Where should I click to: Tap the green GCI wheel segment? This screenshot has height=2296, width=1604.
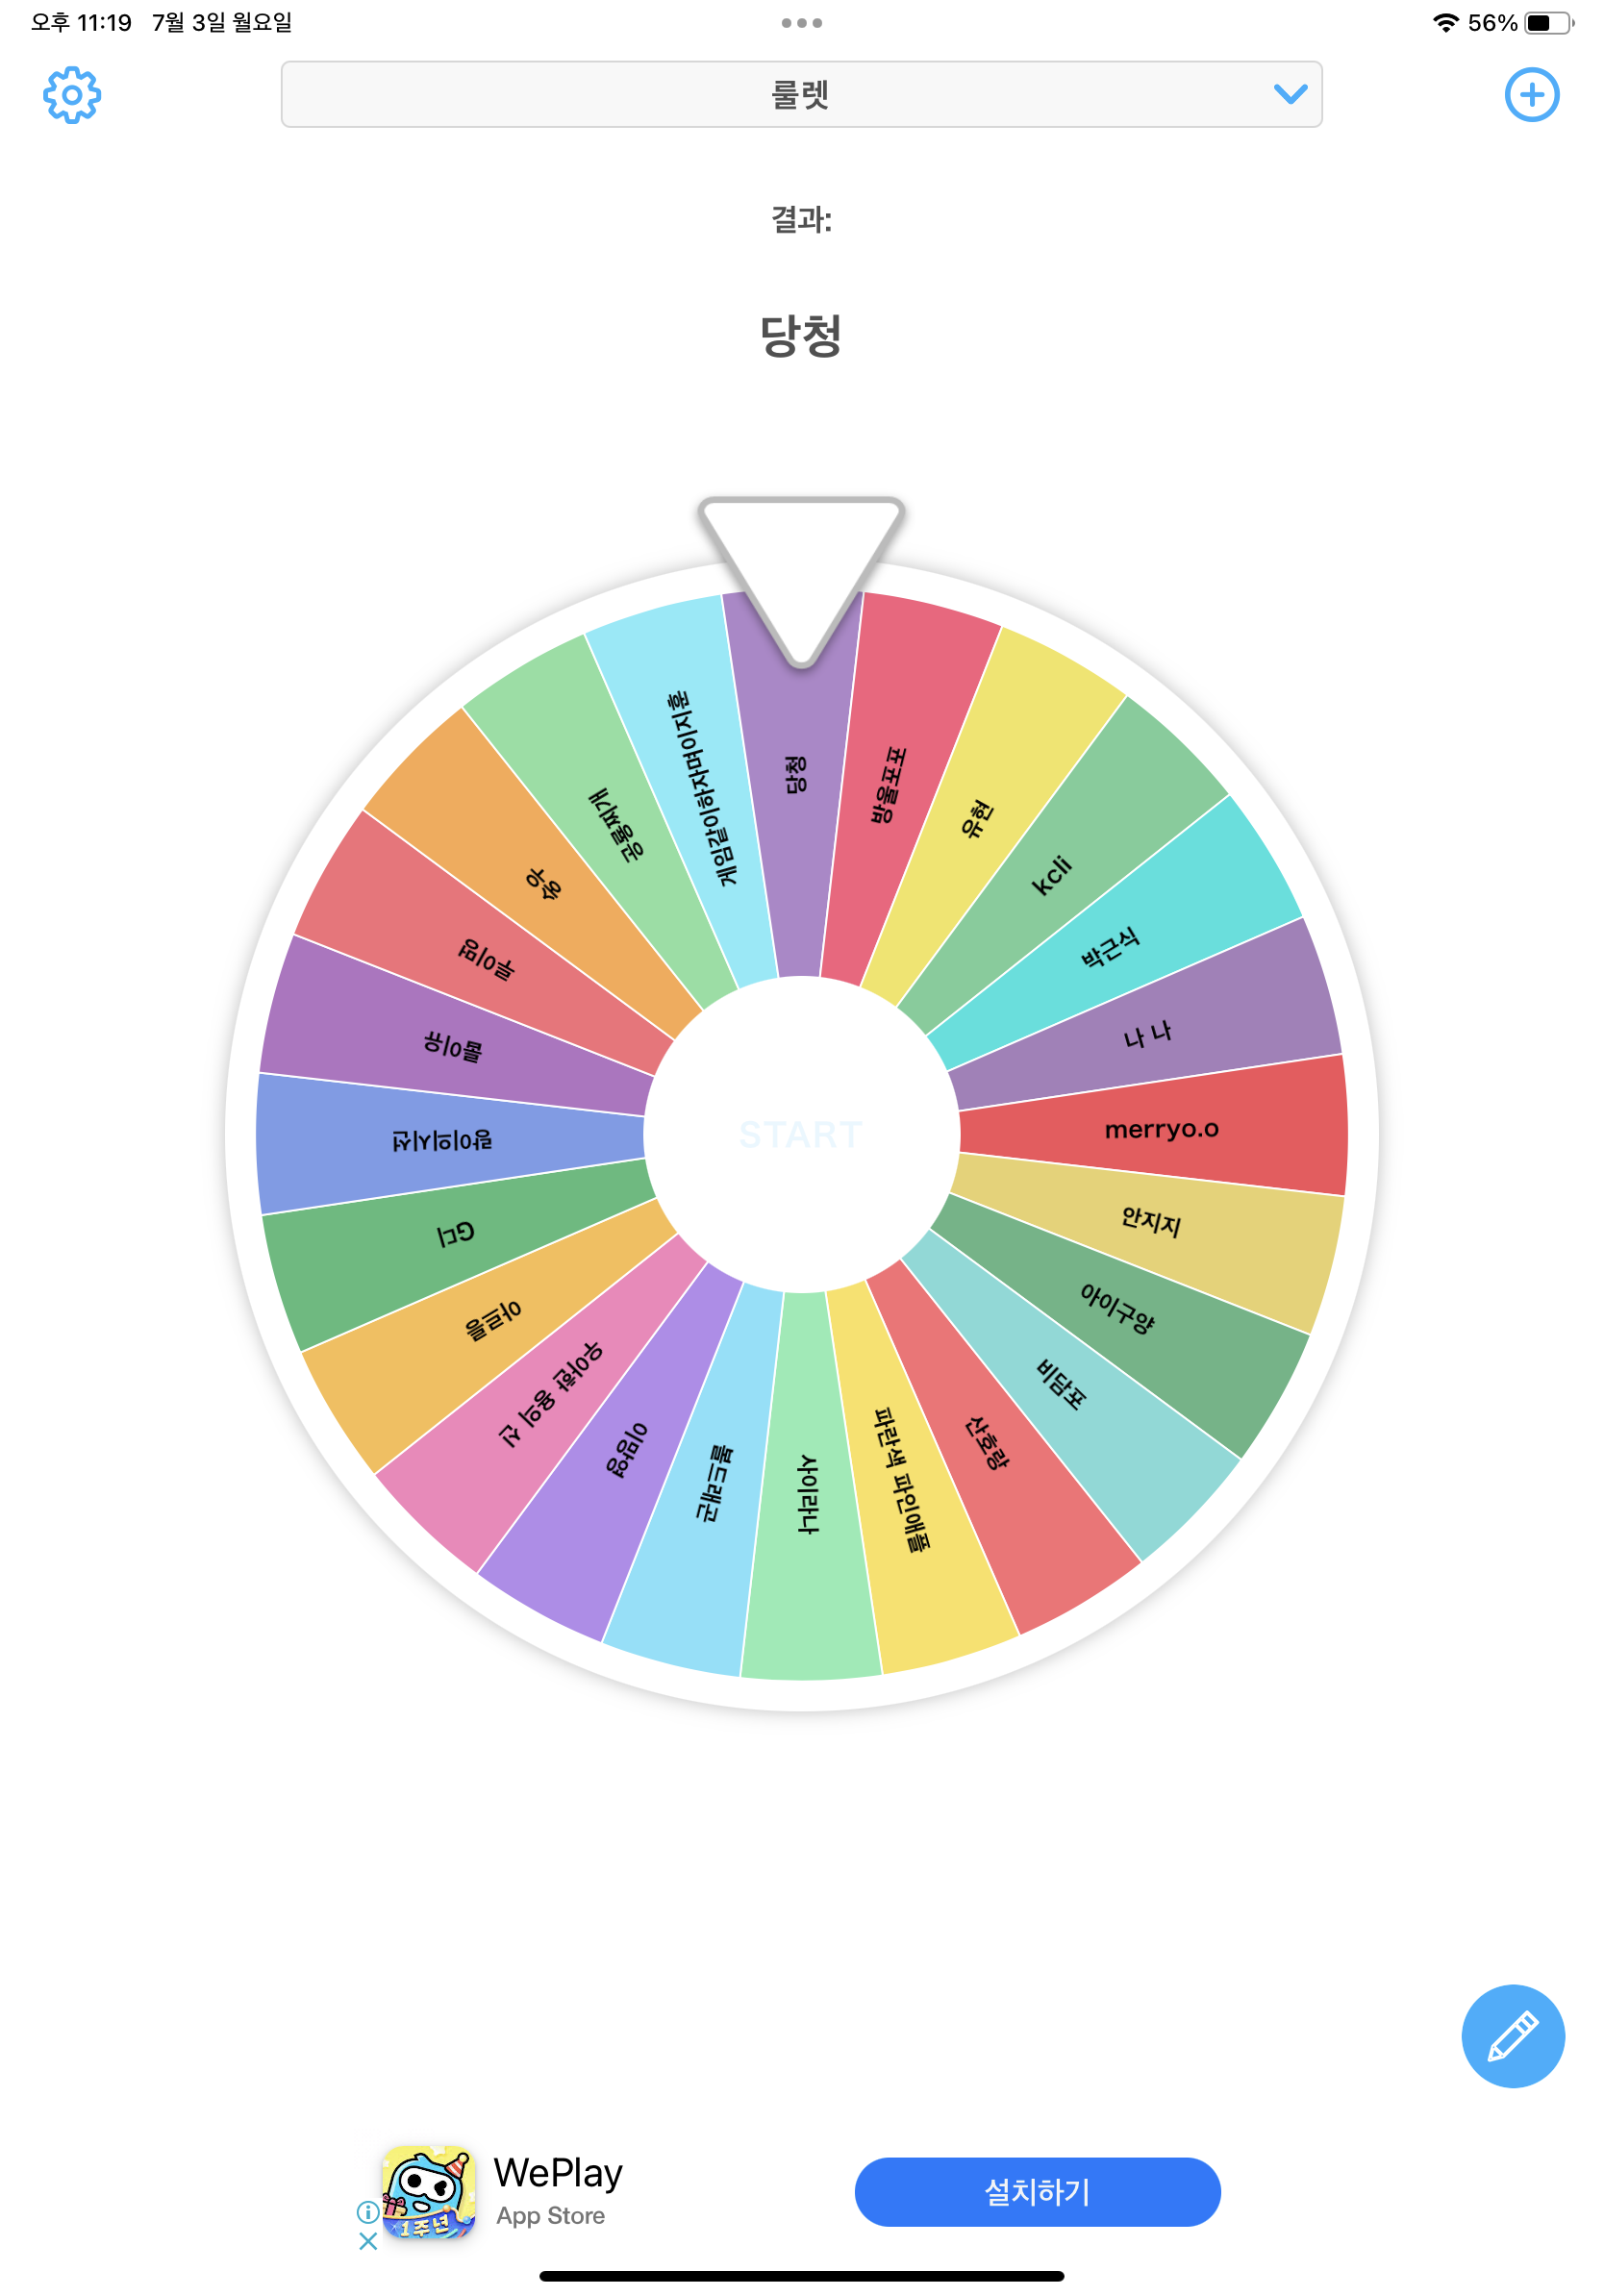455,1235
